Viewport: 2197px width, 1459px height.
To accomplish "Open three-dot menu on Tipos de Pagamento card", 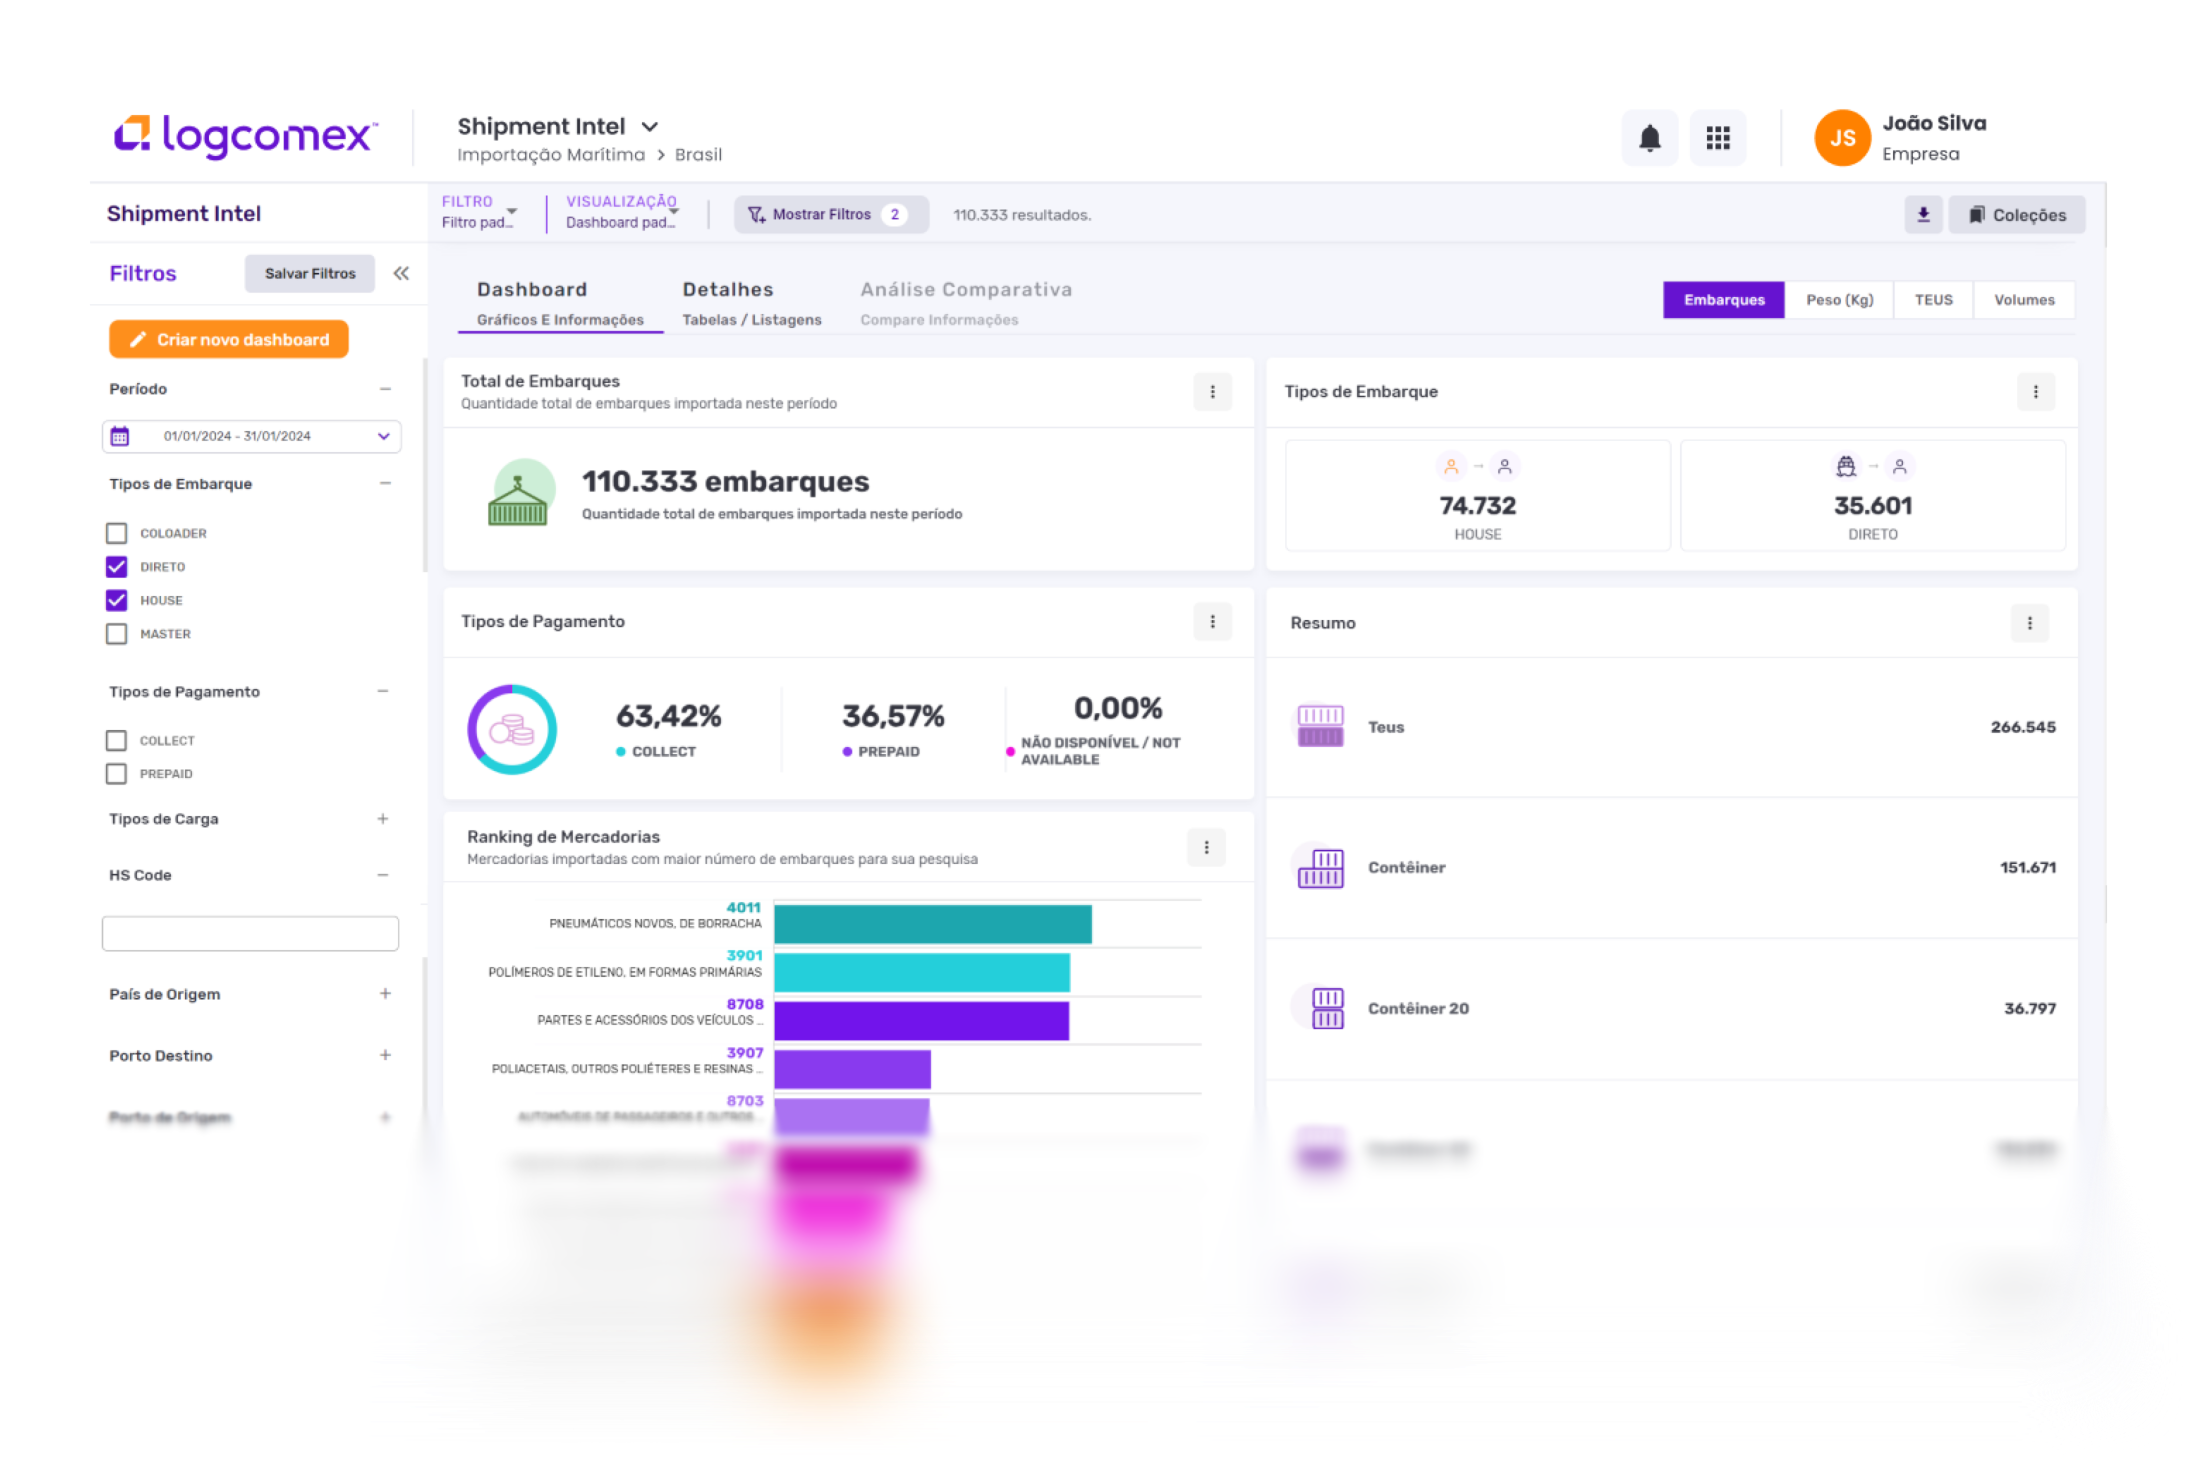I will (x=1212, y=622).
